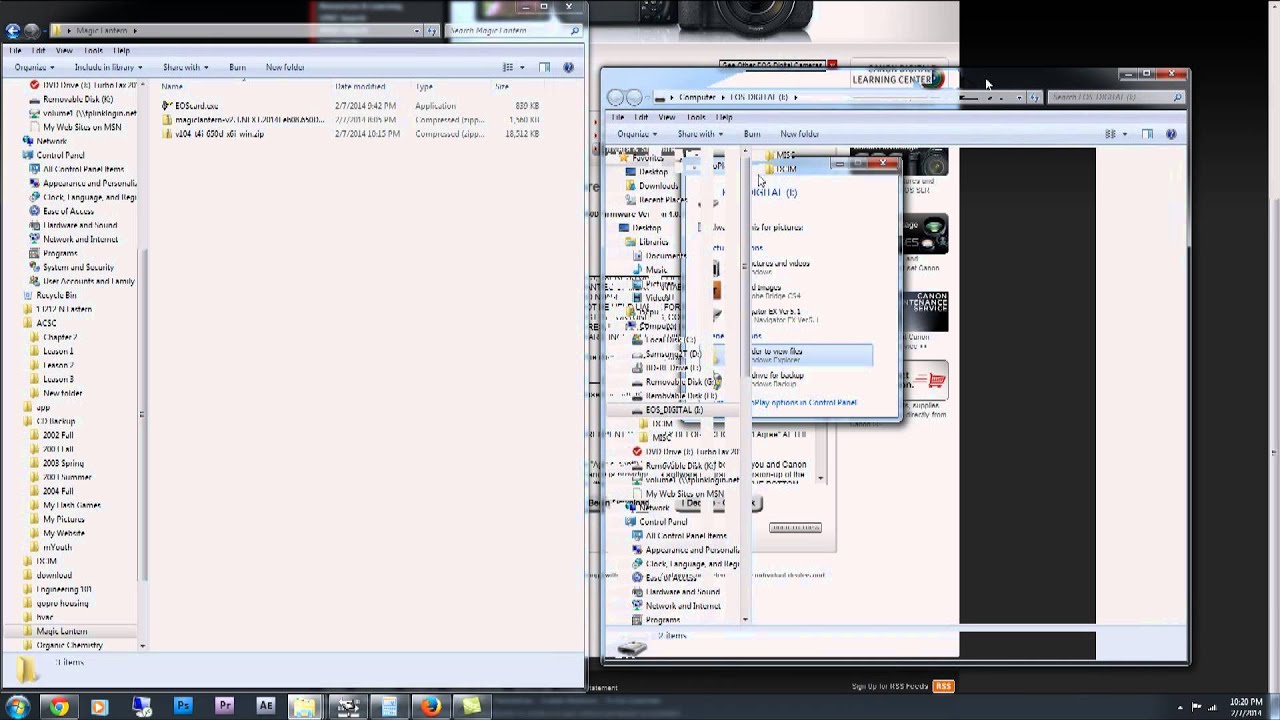
Task: Open Share with dropdown in Magic Lantern window
Action: click(185, 67)
